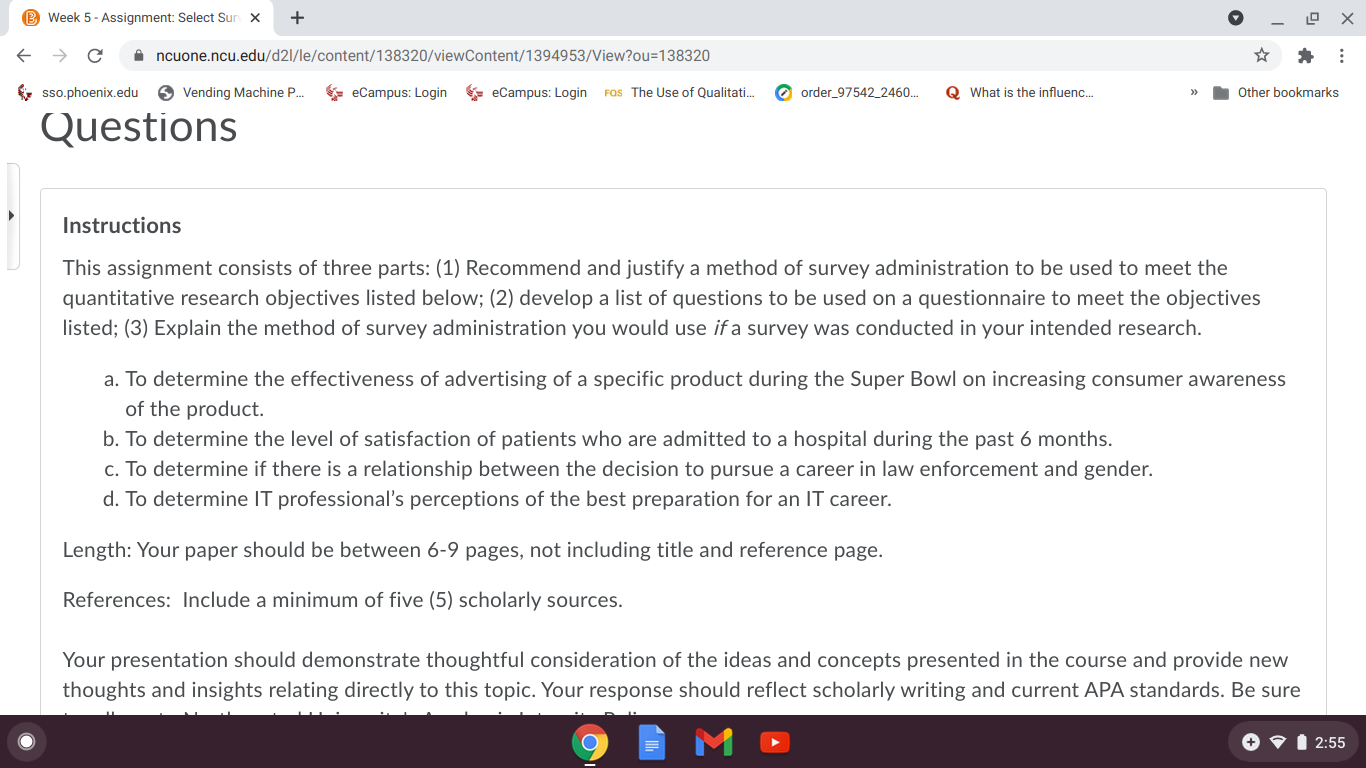Open YouTube from the shelf

click(x=775, y=742)
